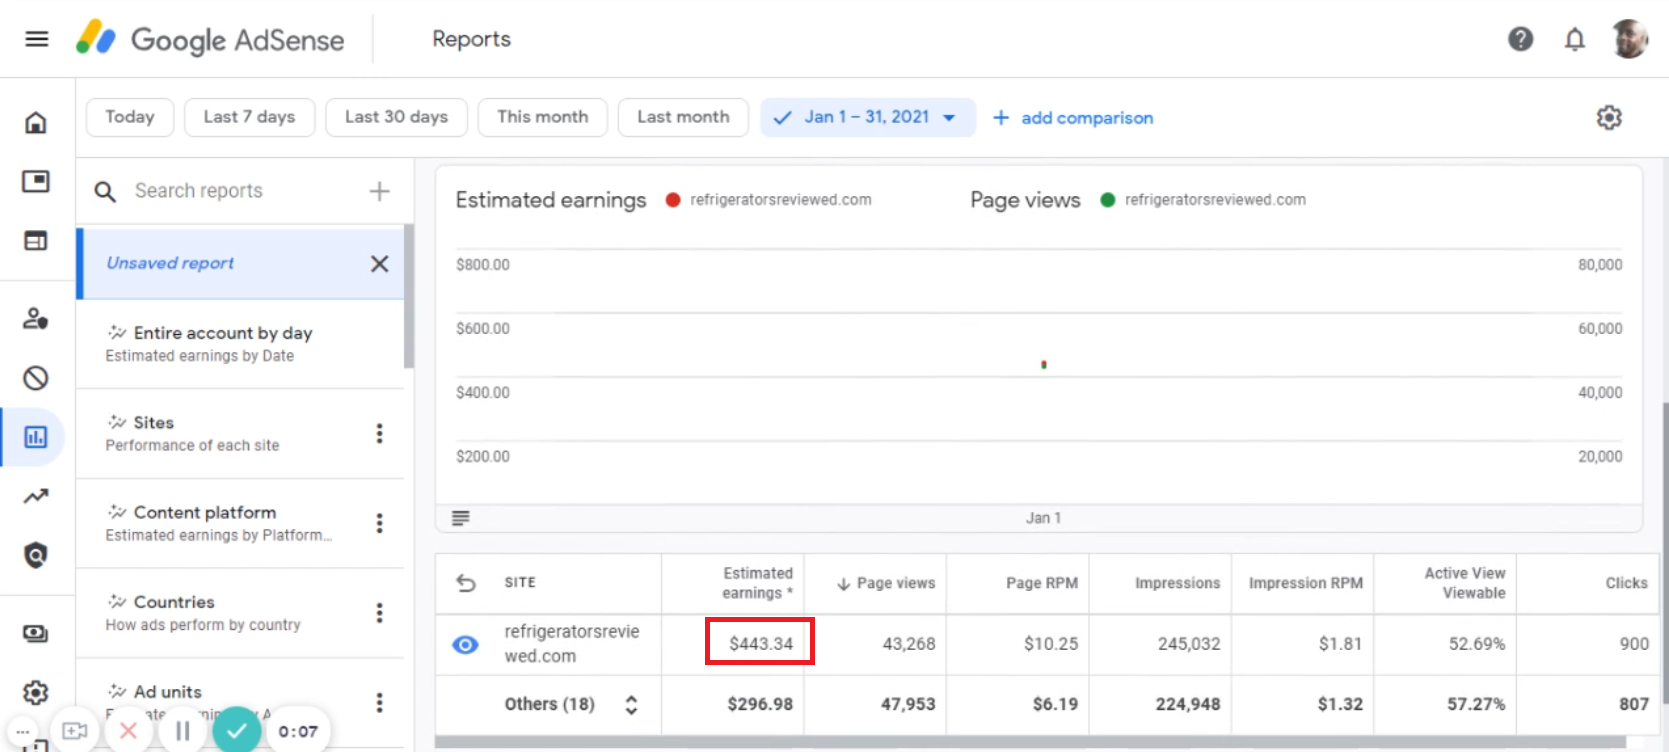Expand the Others (18) row

(x=631, y=705)
